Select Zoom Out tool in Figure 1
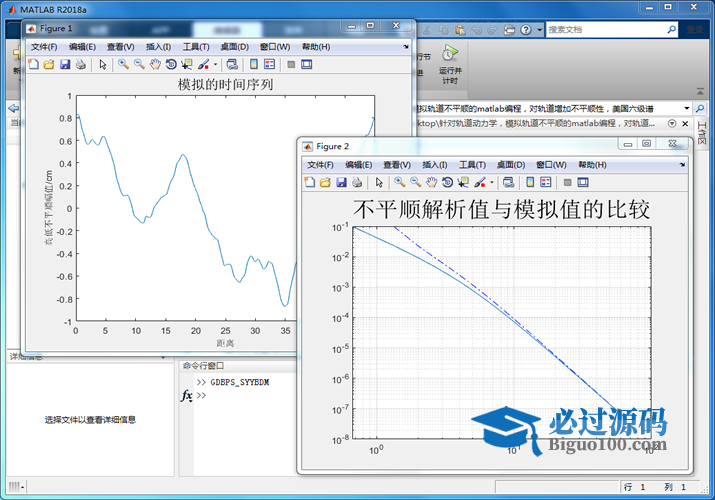Screen dimensions: 715x500 click(x=139, y=64)
